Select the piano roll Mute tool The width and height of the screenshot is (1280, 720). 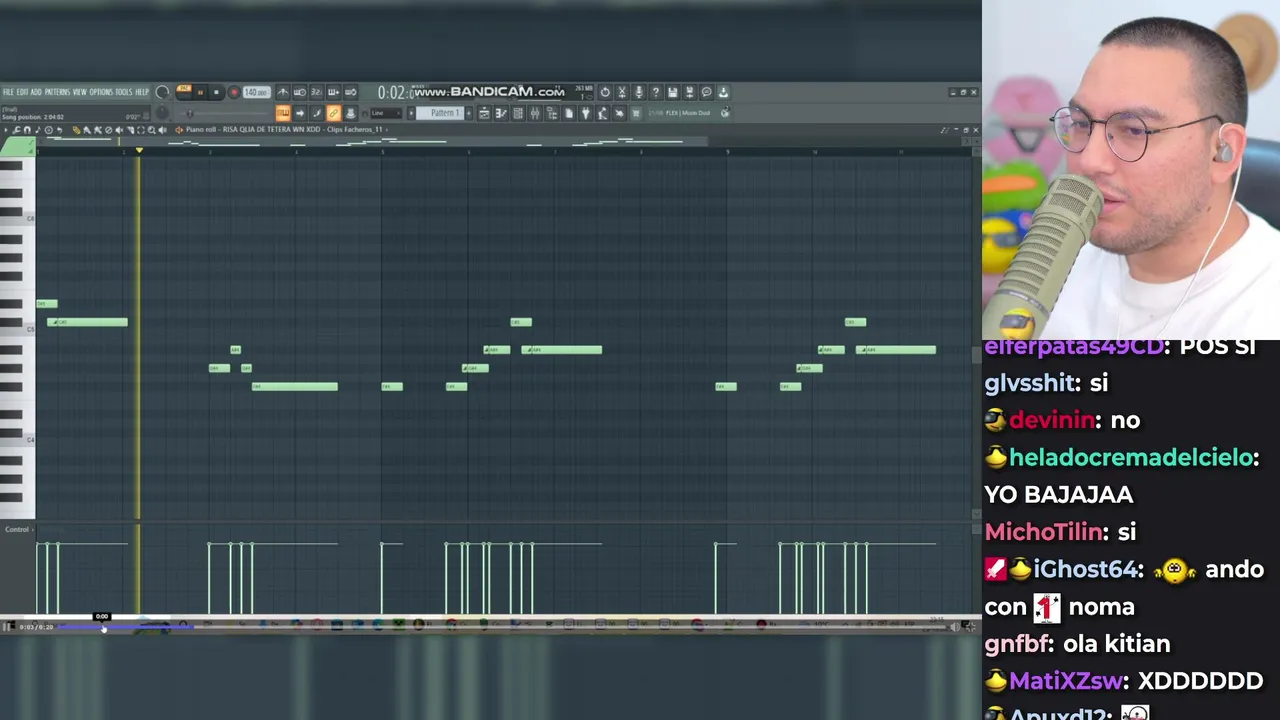[x=119, y=129]
